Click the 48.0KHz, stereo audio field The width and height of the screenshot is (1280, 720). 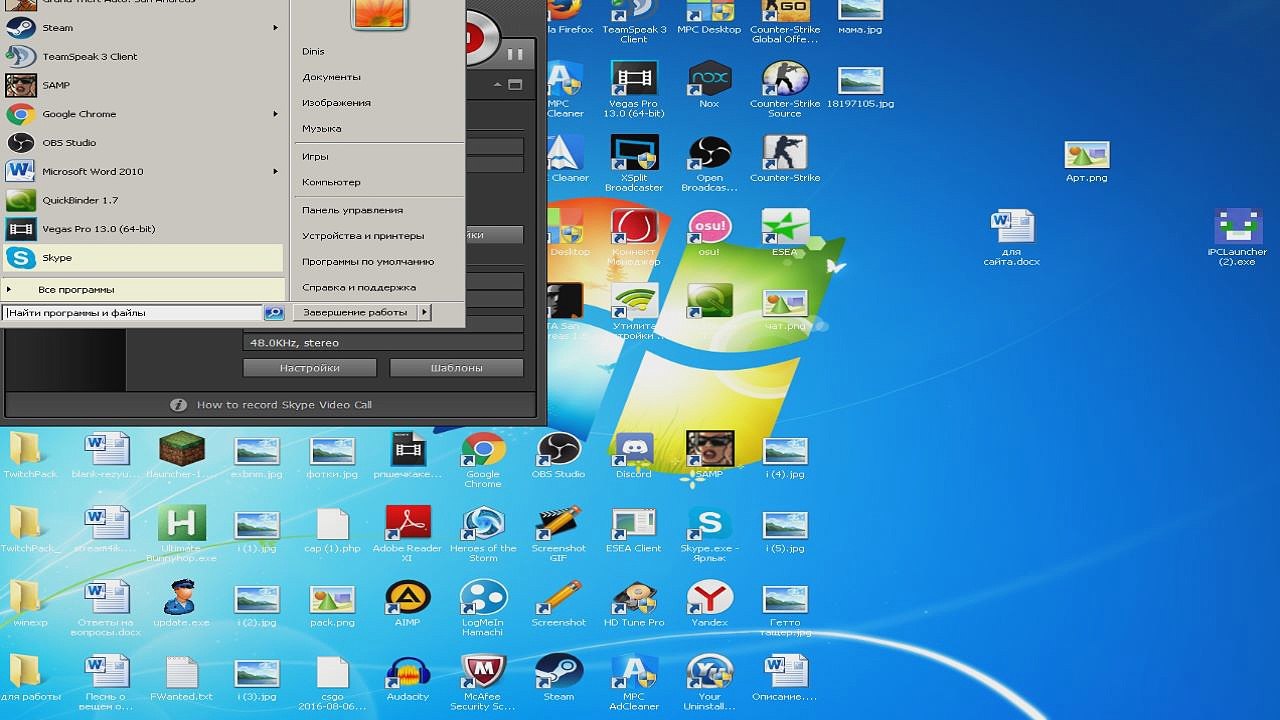coord(383,343)
